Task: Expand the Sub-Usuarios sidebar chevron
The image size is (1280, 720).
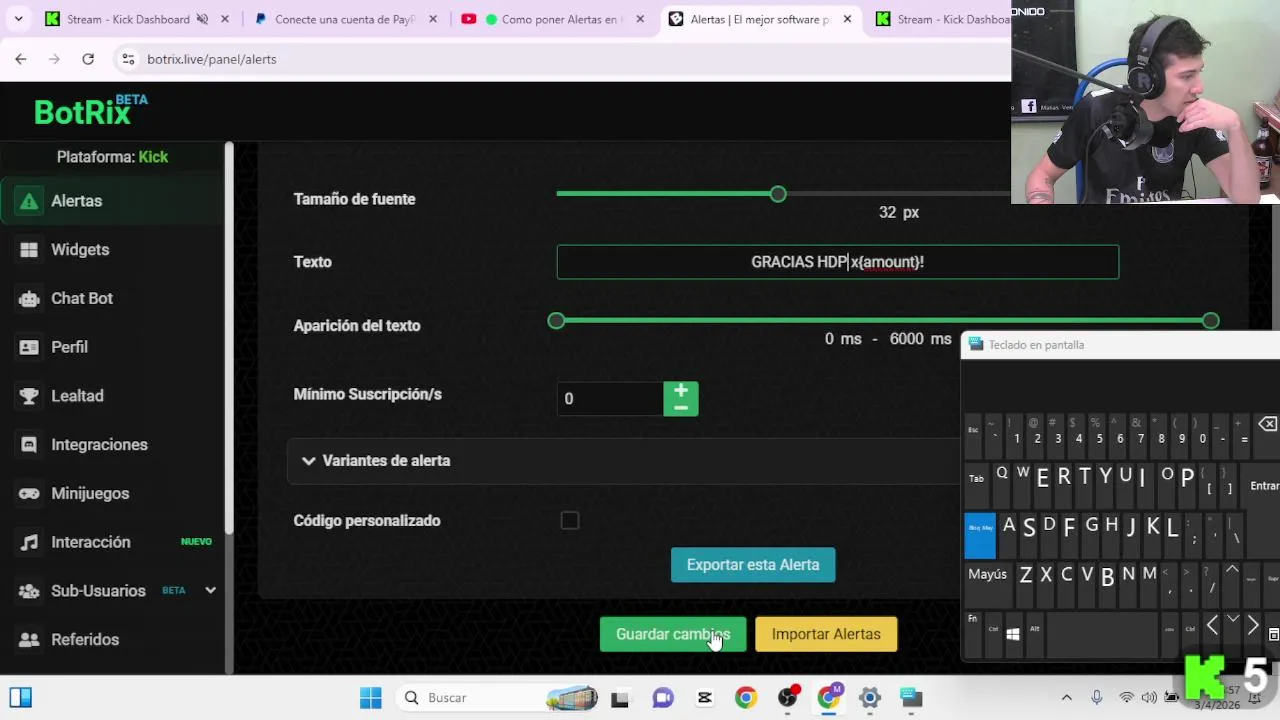Action: [x=210, y=590]
